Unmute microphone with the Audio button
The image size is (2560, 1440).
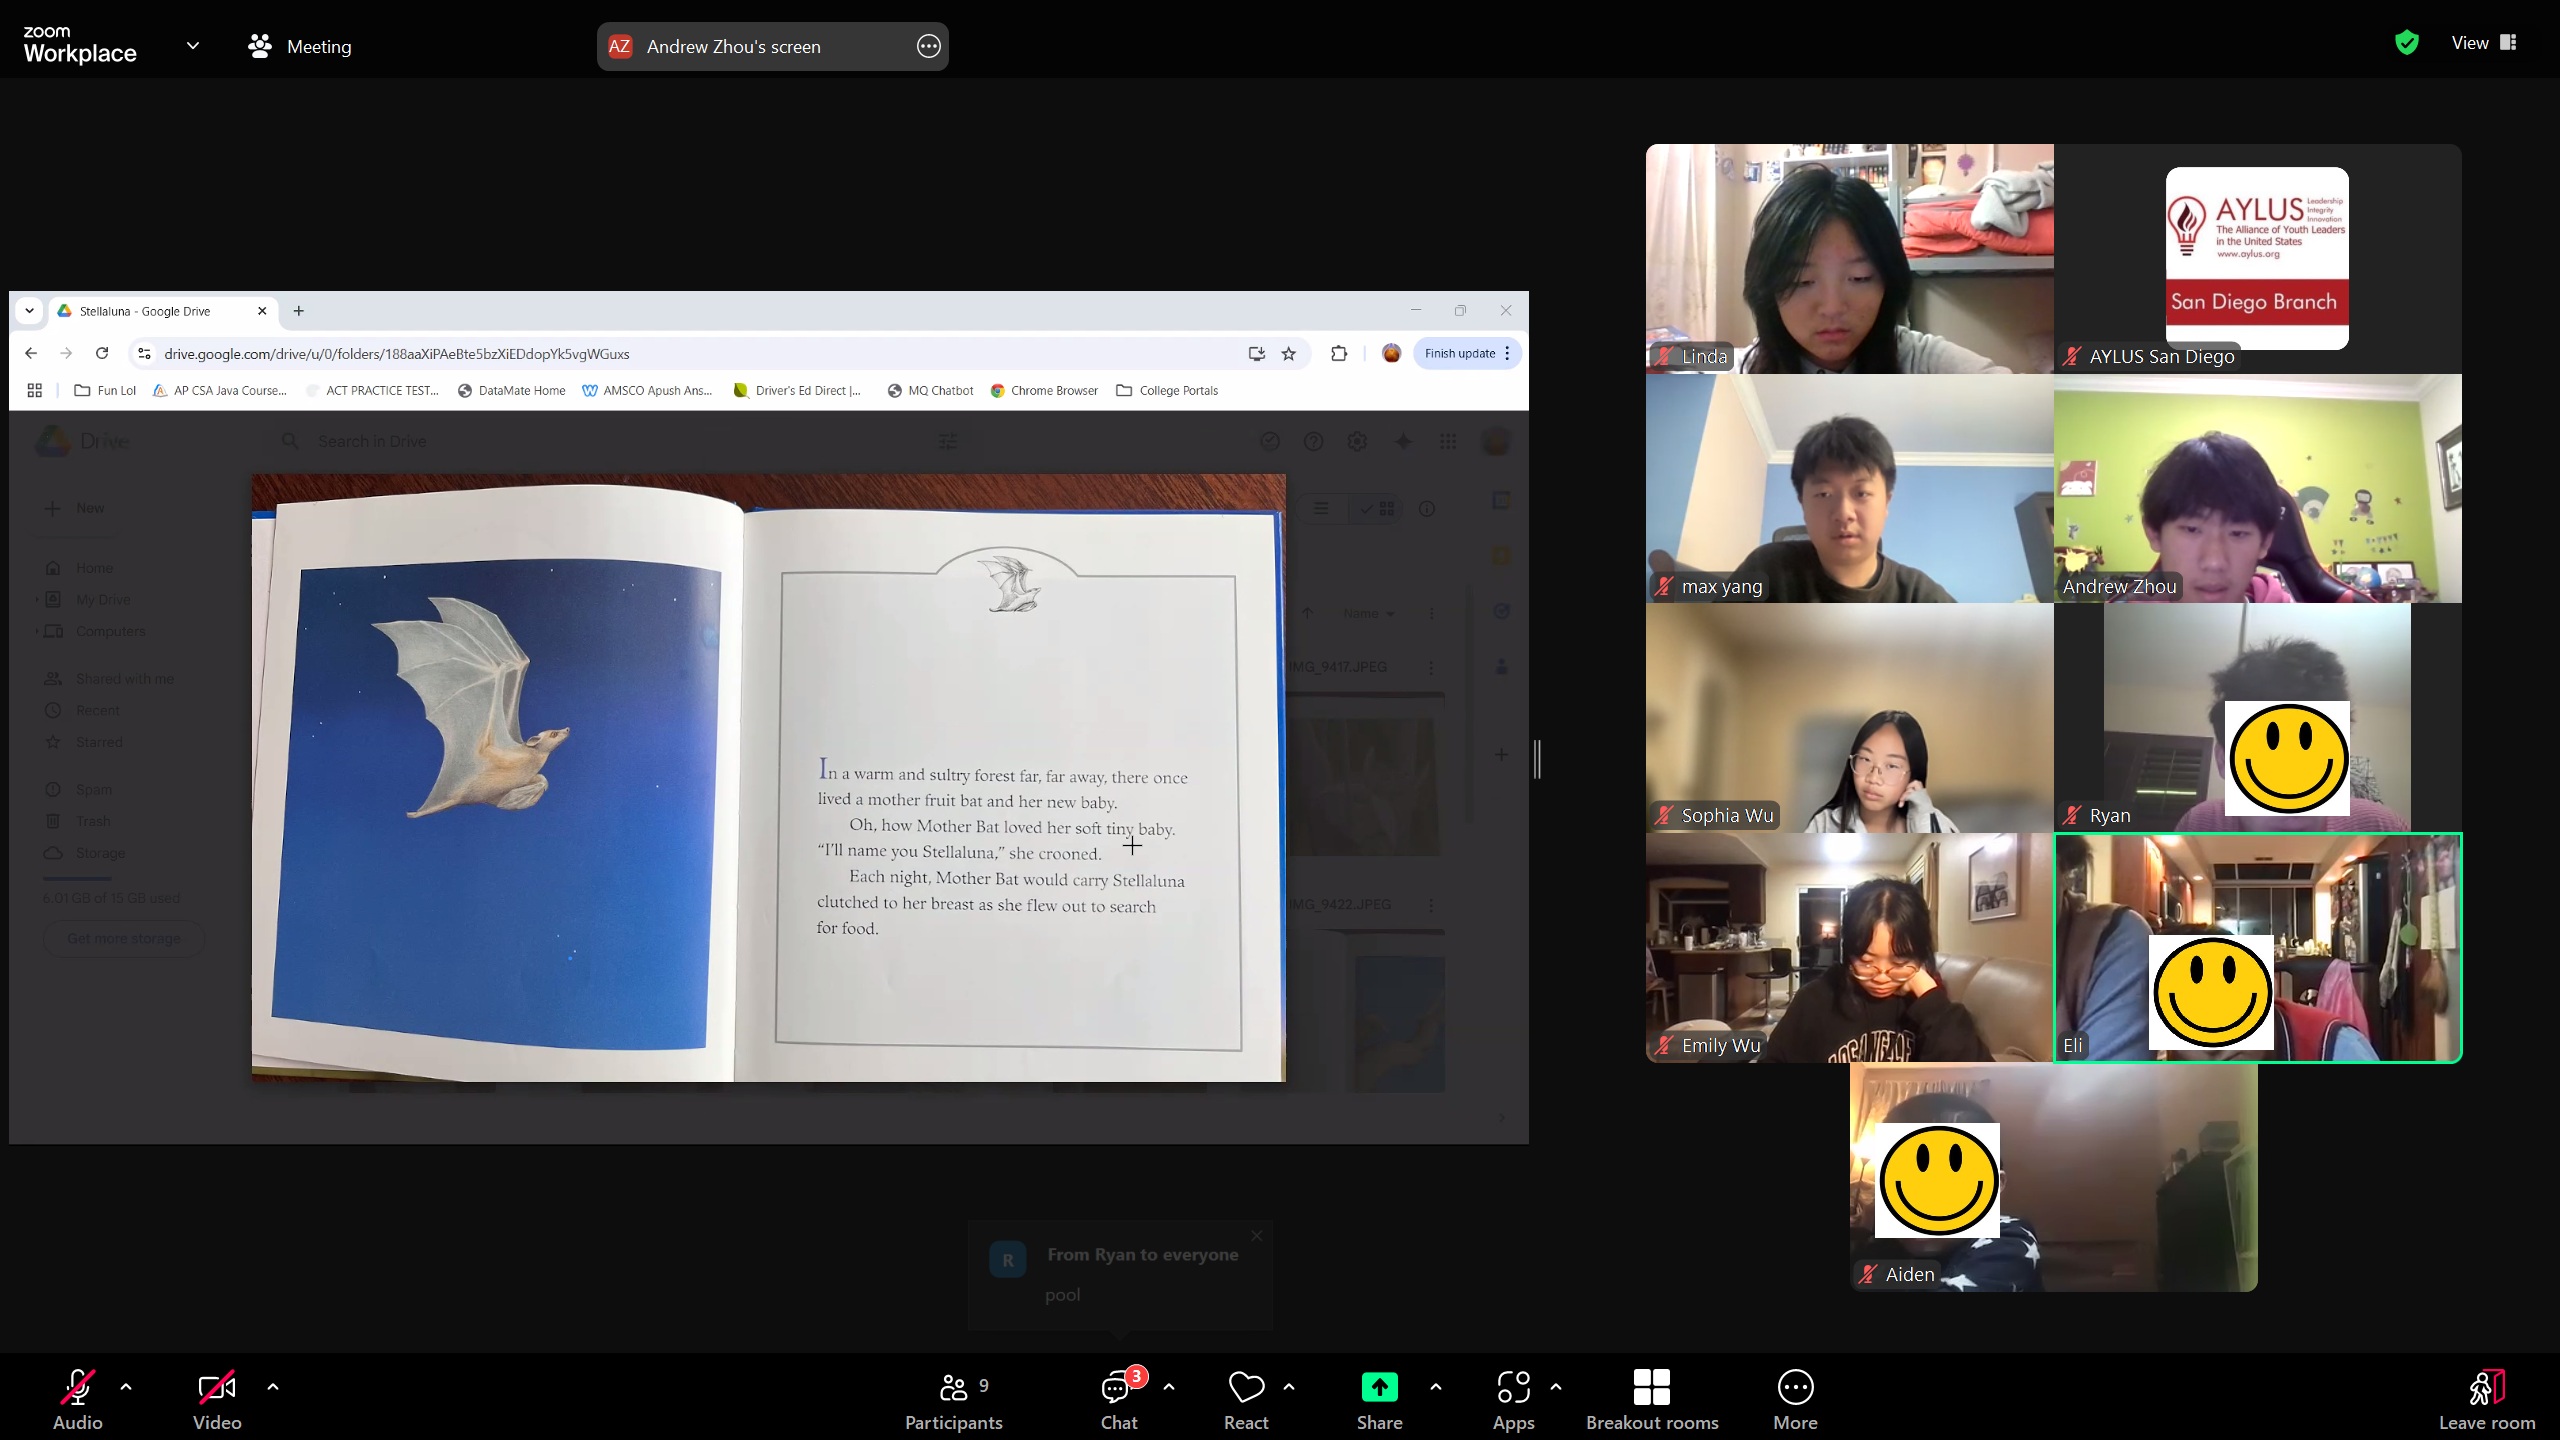point(78,1399)
